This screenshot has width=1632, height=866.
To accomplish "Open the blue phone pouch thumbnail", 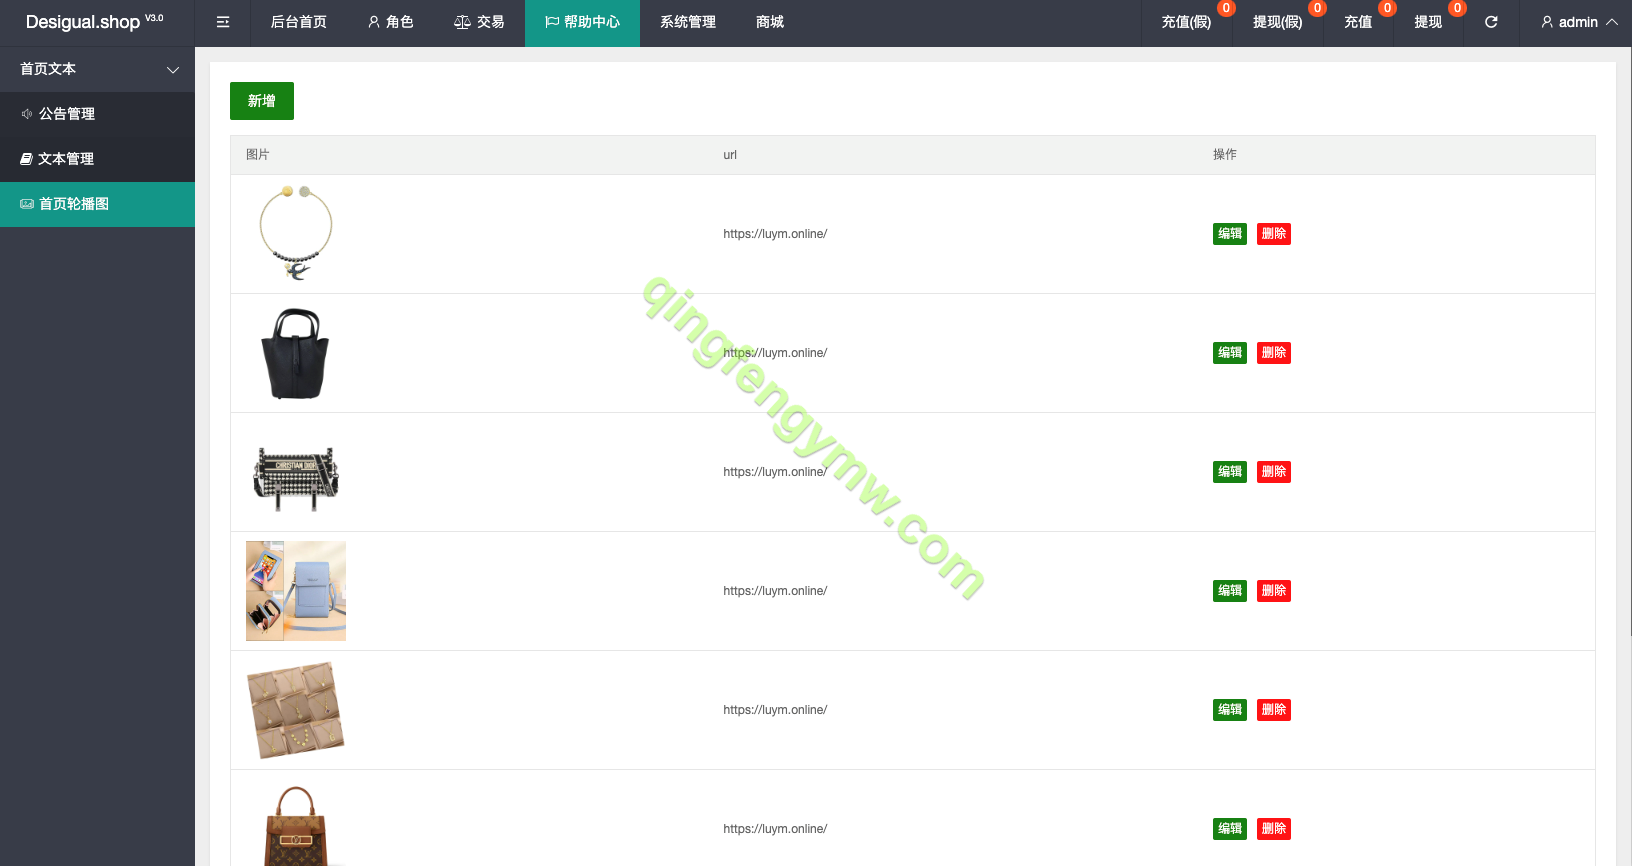I will point(296,591).
